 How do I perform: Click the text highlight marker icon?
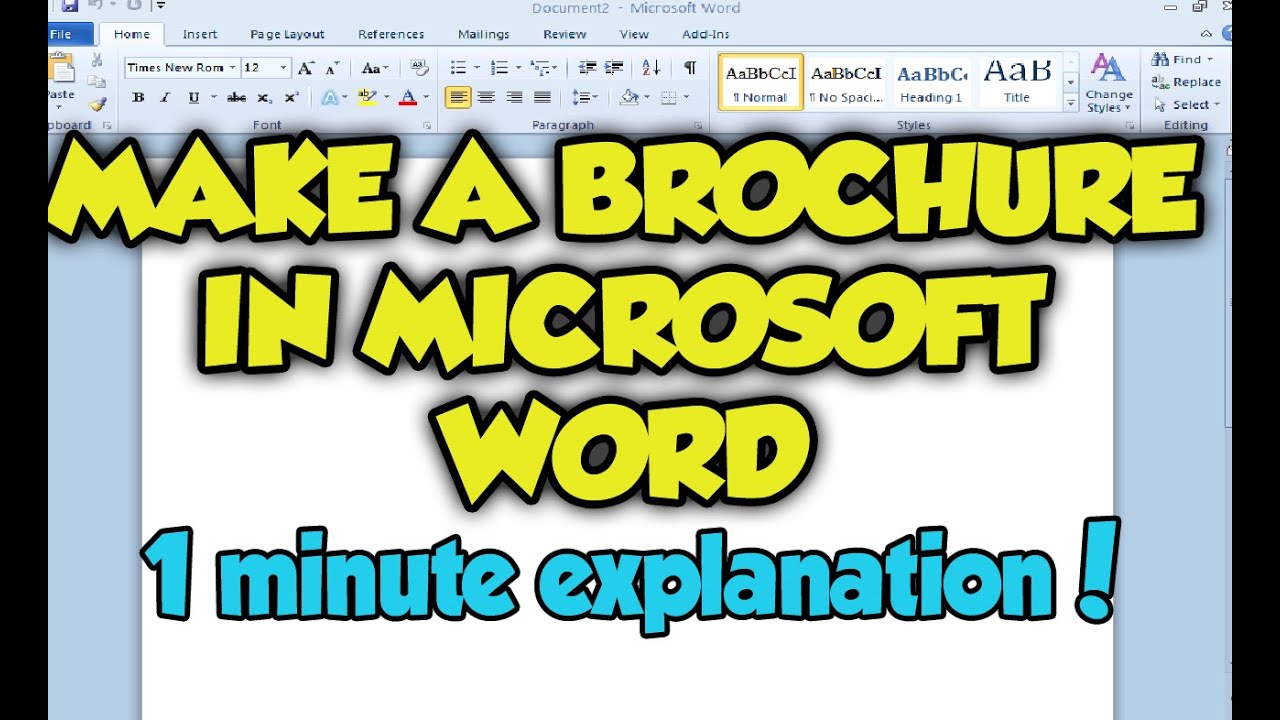pyautogui.click(x=365, y=98)
